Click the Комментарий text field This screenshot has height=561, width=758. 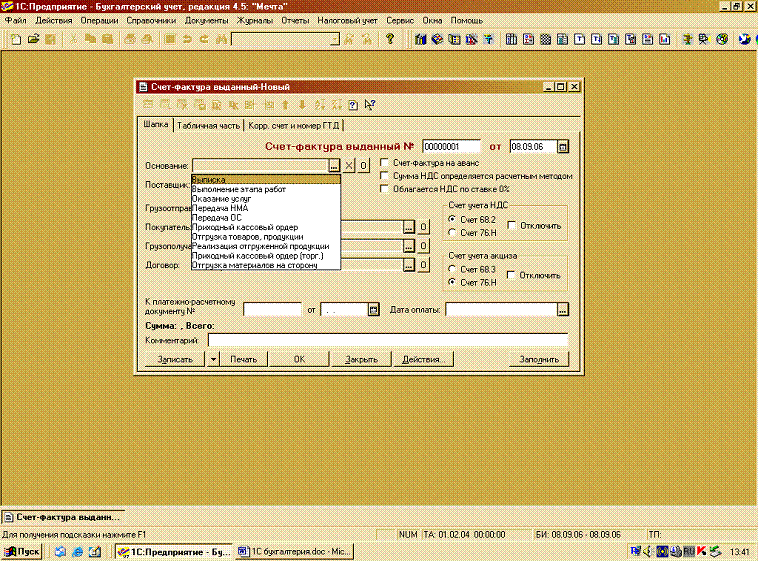(x=387, y=340)
